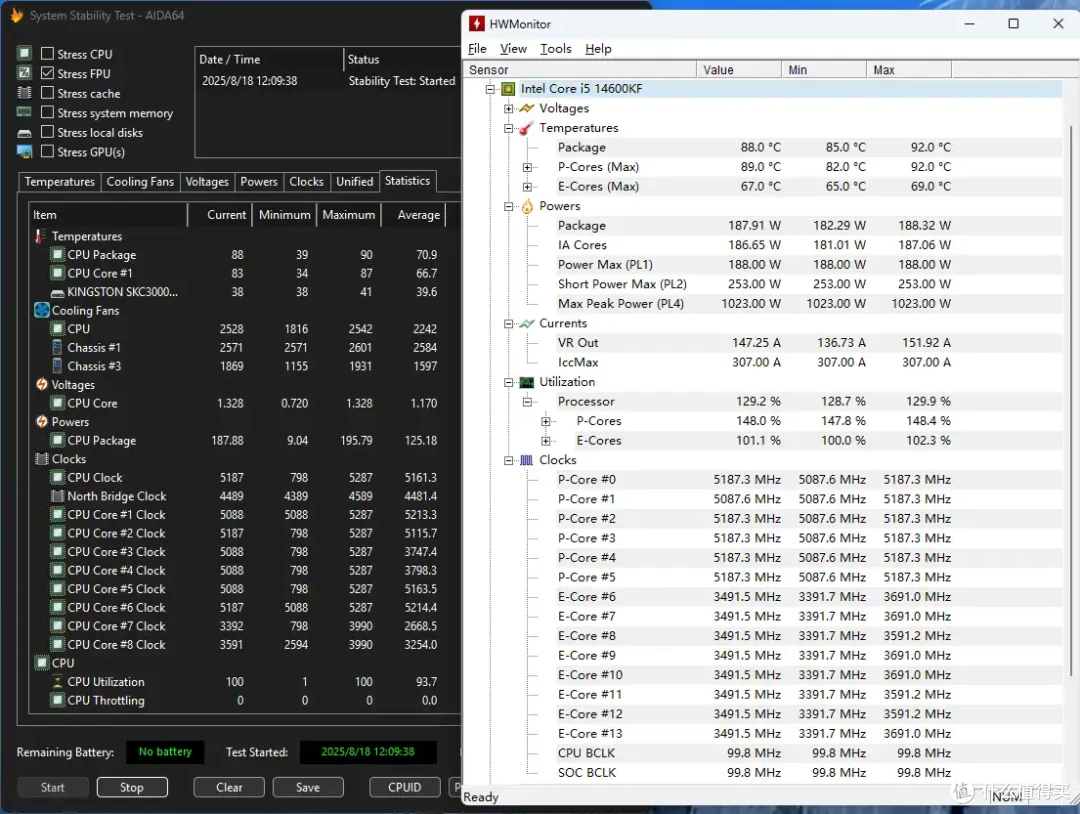This screenshot has height=814, width=1080.
Task: Click the HWMonitor vertical scrollbar
Action: [1071, 399]
